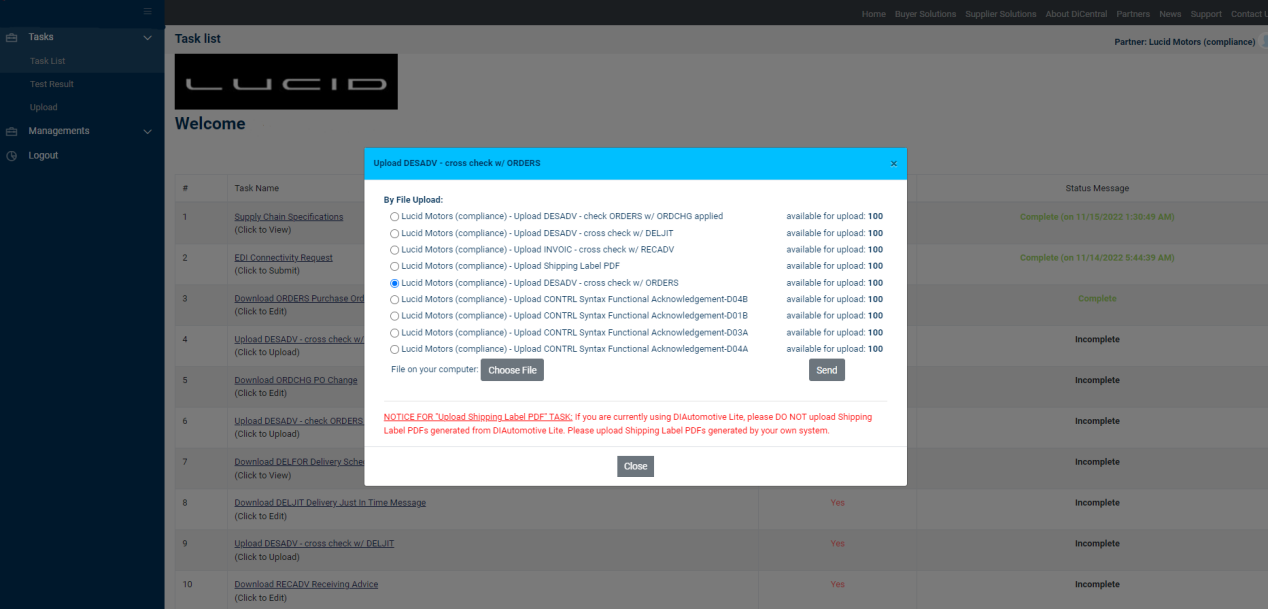Close the upload dialog with the X icon
Viewport: 1268px width, 609px height.
[894, 163]
